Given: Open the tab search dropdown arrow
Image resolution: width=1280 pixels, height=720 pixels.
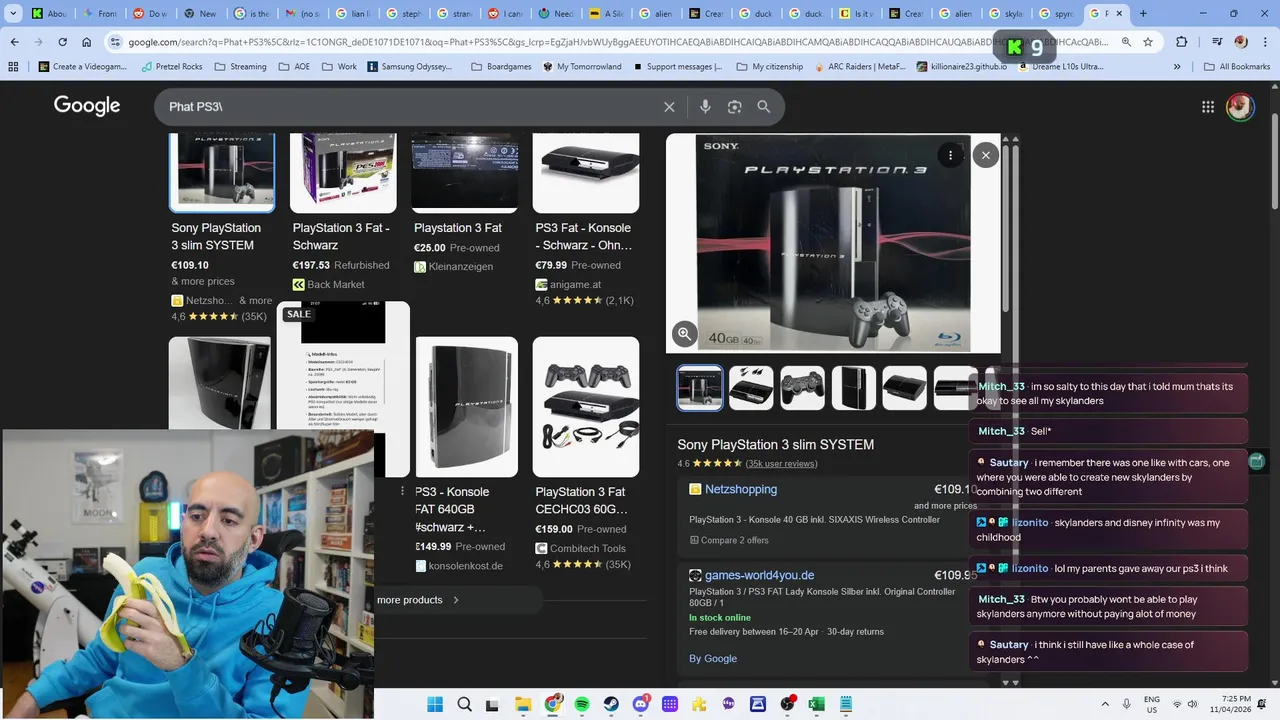Looking at the screenshot, I should click(13, 14).
